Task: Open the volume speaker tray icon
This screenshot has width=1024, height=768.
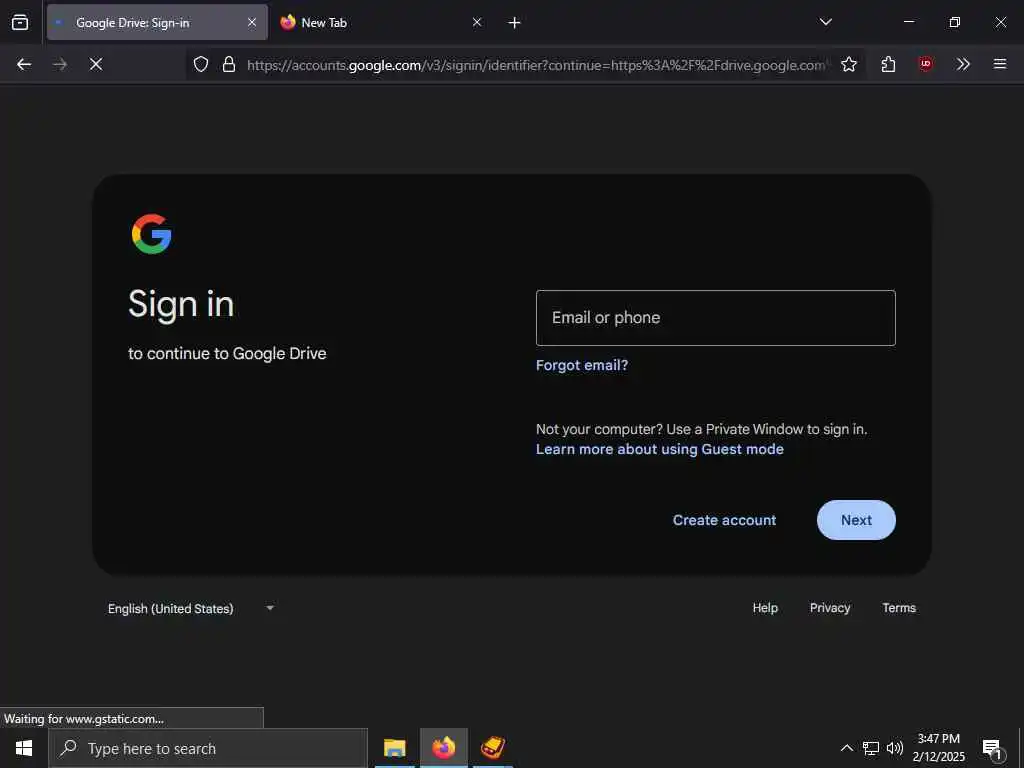Action: tap(895, 748)
